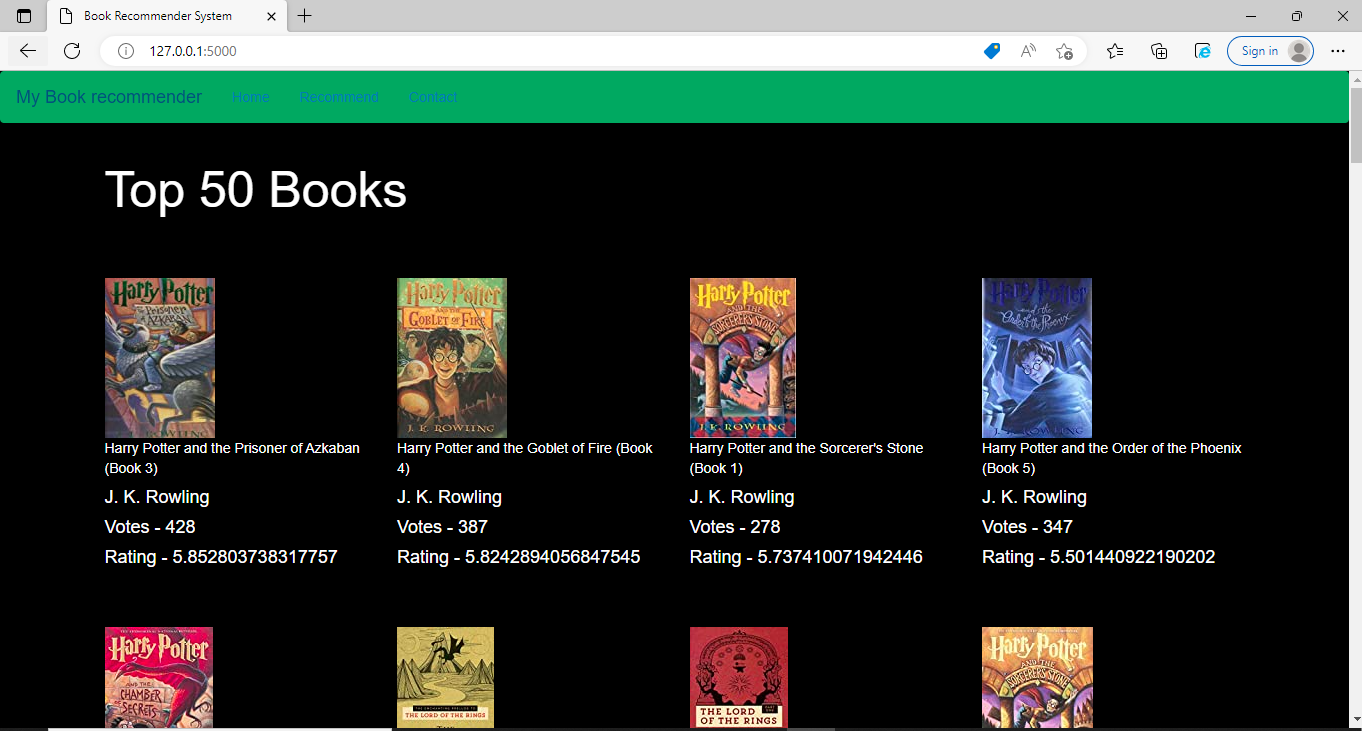Open Browser Essentials icon
The height and width of the screenshot is (731, 1362).
1201,50
